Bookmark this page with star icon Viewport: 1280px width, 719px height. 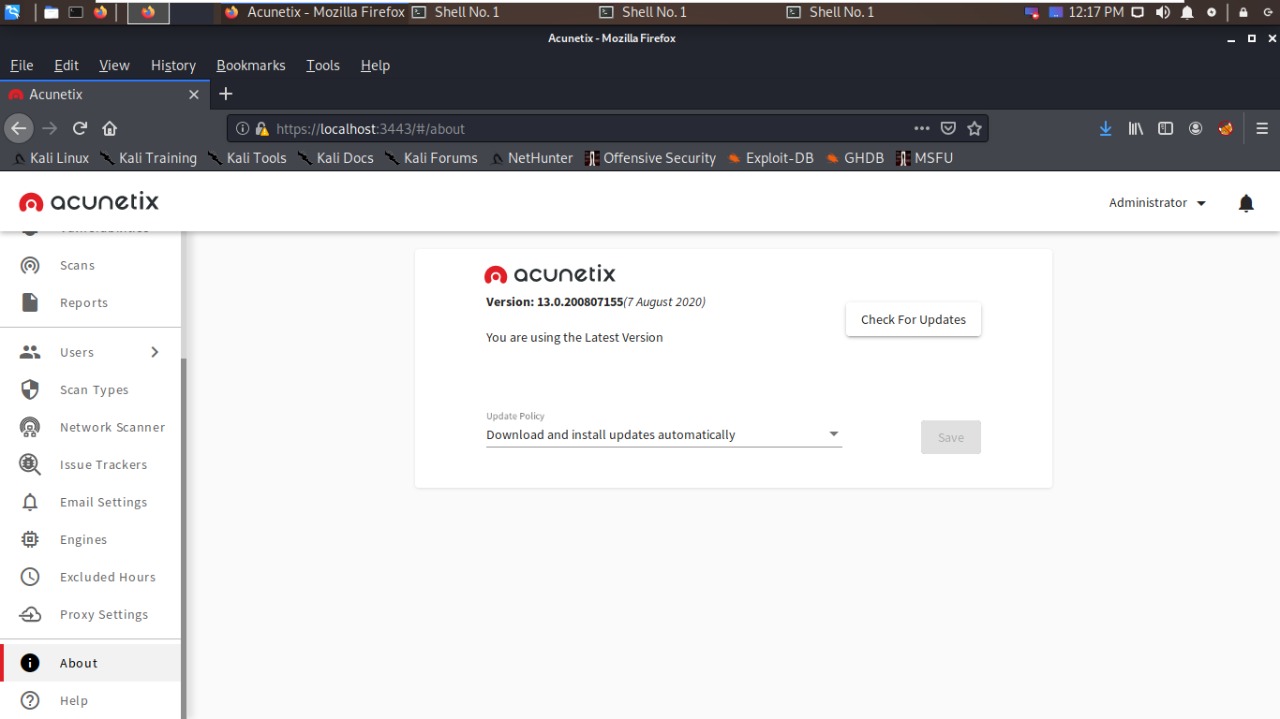click(x=974, y=128)
